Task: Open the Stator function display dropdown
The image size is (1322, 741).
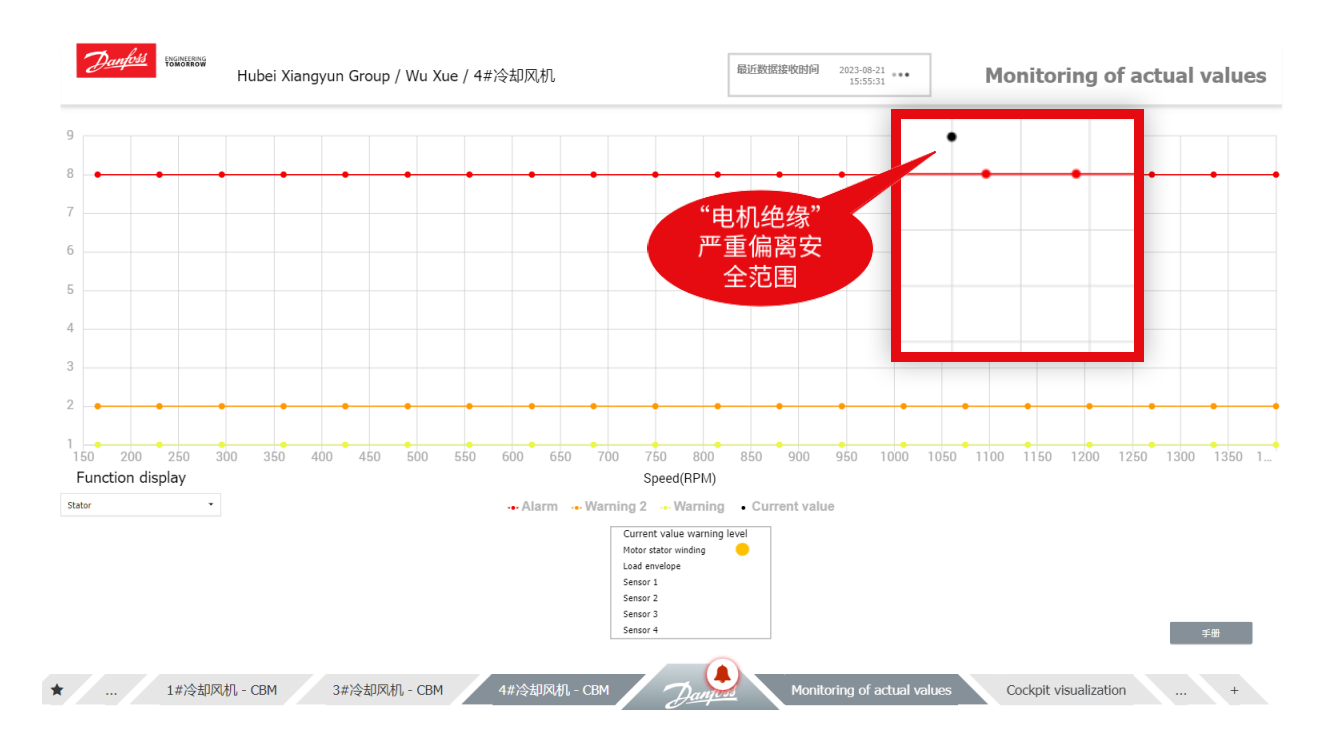Action: (140, 505)
